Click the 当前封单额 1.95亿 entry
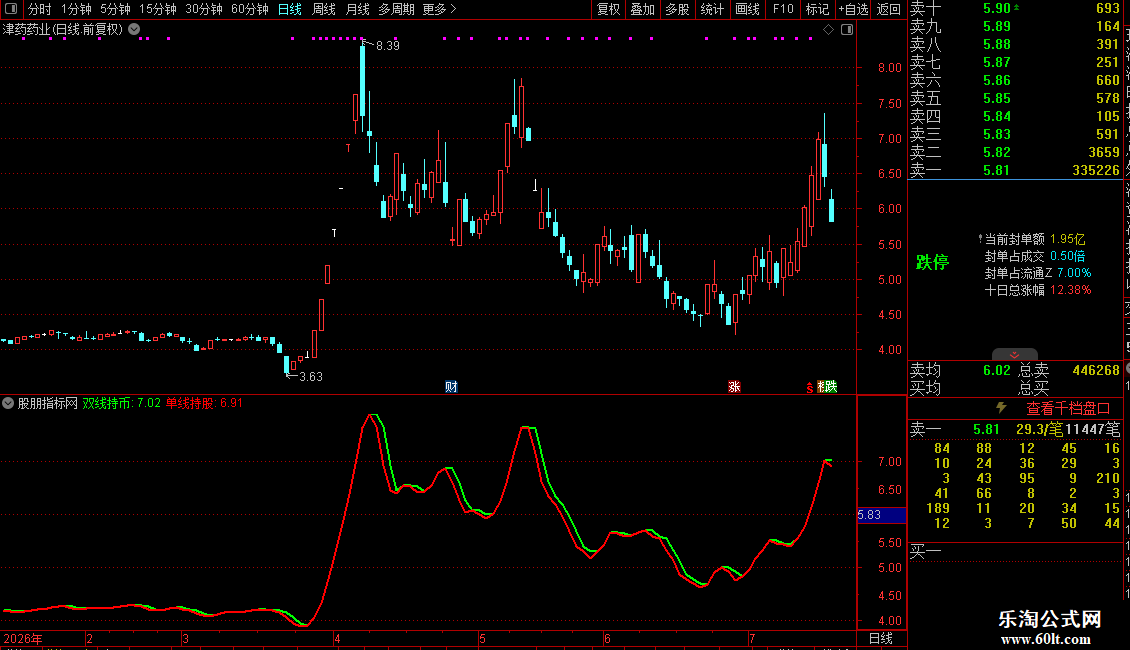Viewport: 1130px width, 650px height. (1035, 239)
